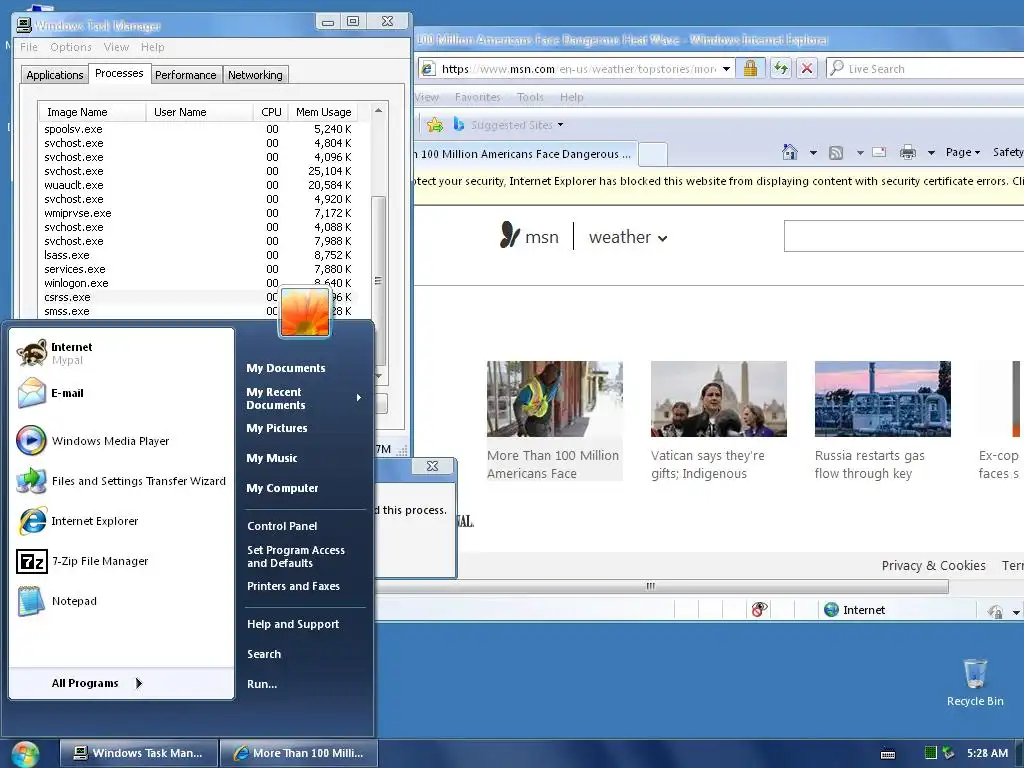Launch Windows Media Player
The image size is (1024, 768).
click(x=121, y=441)
